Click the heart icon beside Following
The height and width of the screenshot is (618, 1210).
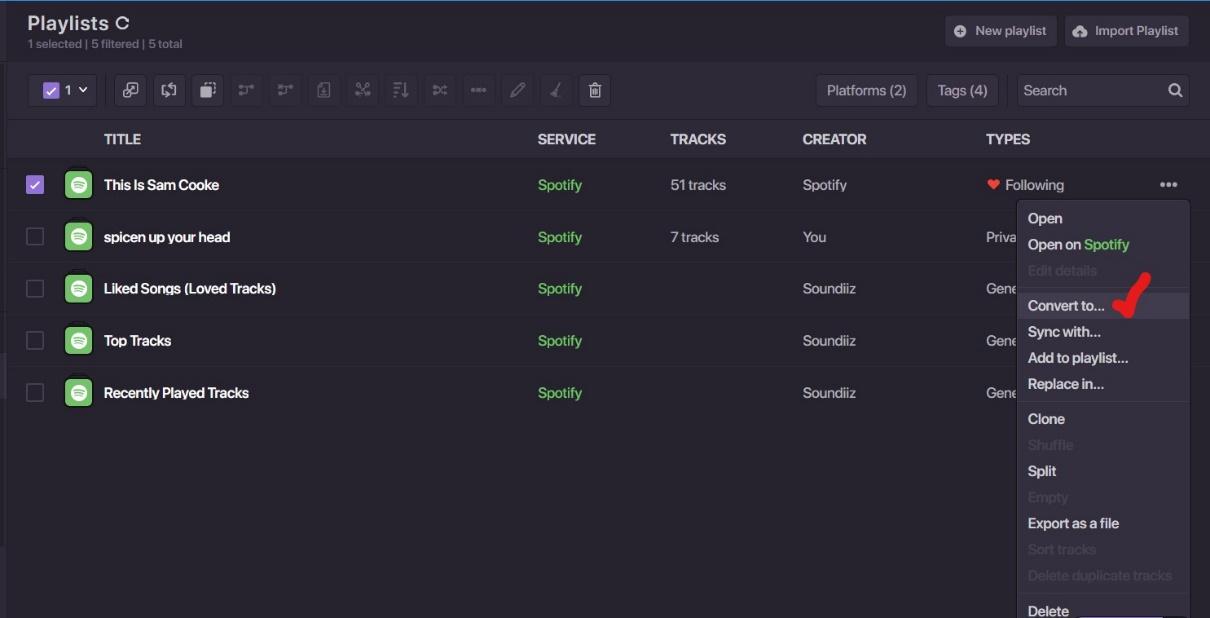993,185
